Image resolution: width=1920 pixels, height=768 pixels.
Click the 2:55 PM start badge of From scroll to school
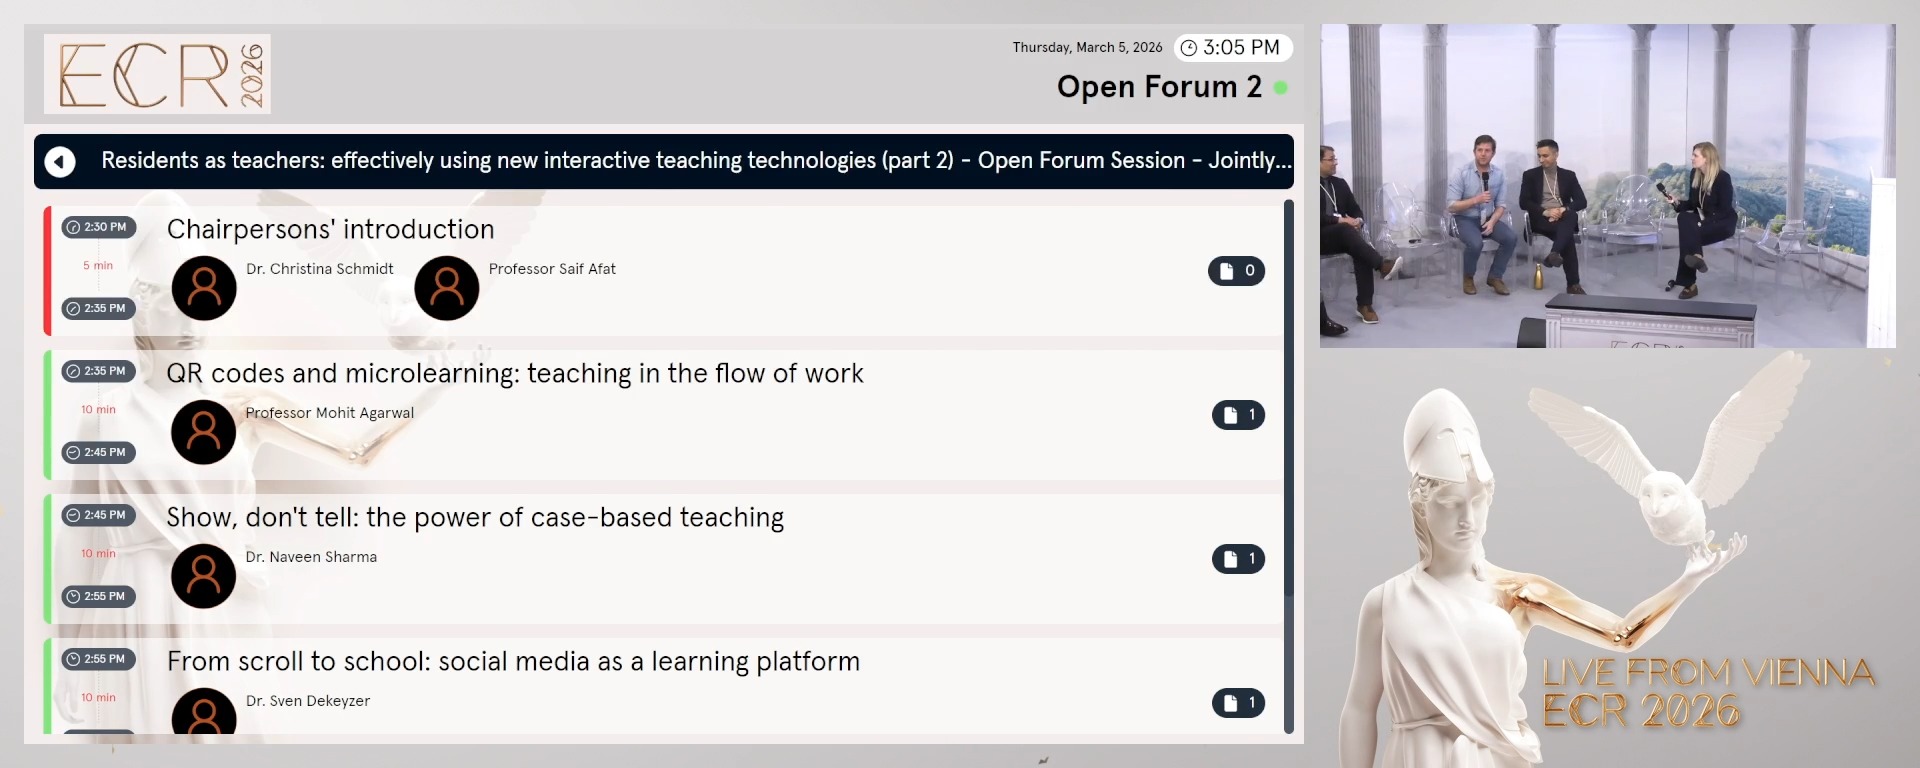98,659
